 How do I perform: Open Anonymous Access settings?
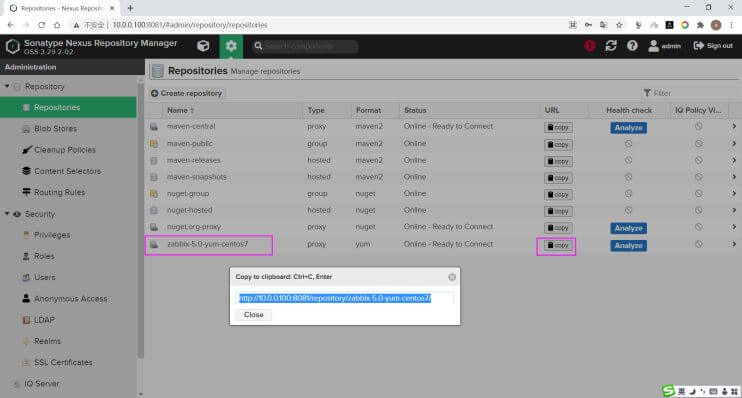70,299
